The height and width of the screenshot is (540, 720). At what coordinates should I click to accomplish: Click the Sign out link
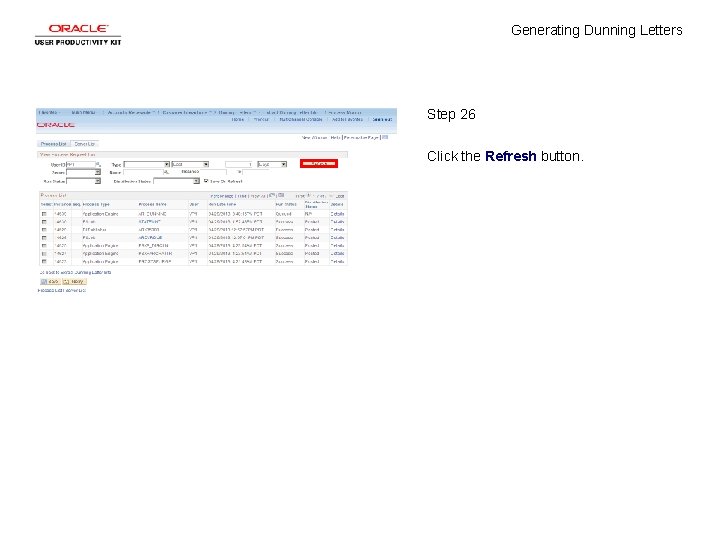382,119
